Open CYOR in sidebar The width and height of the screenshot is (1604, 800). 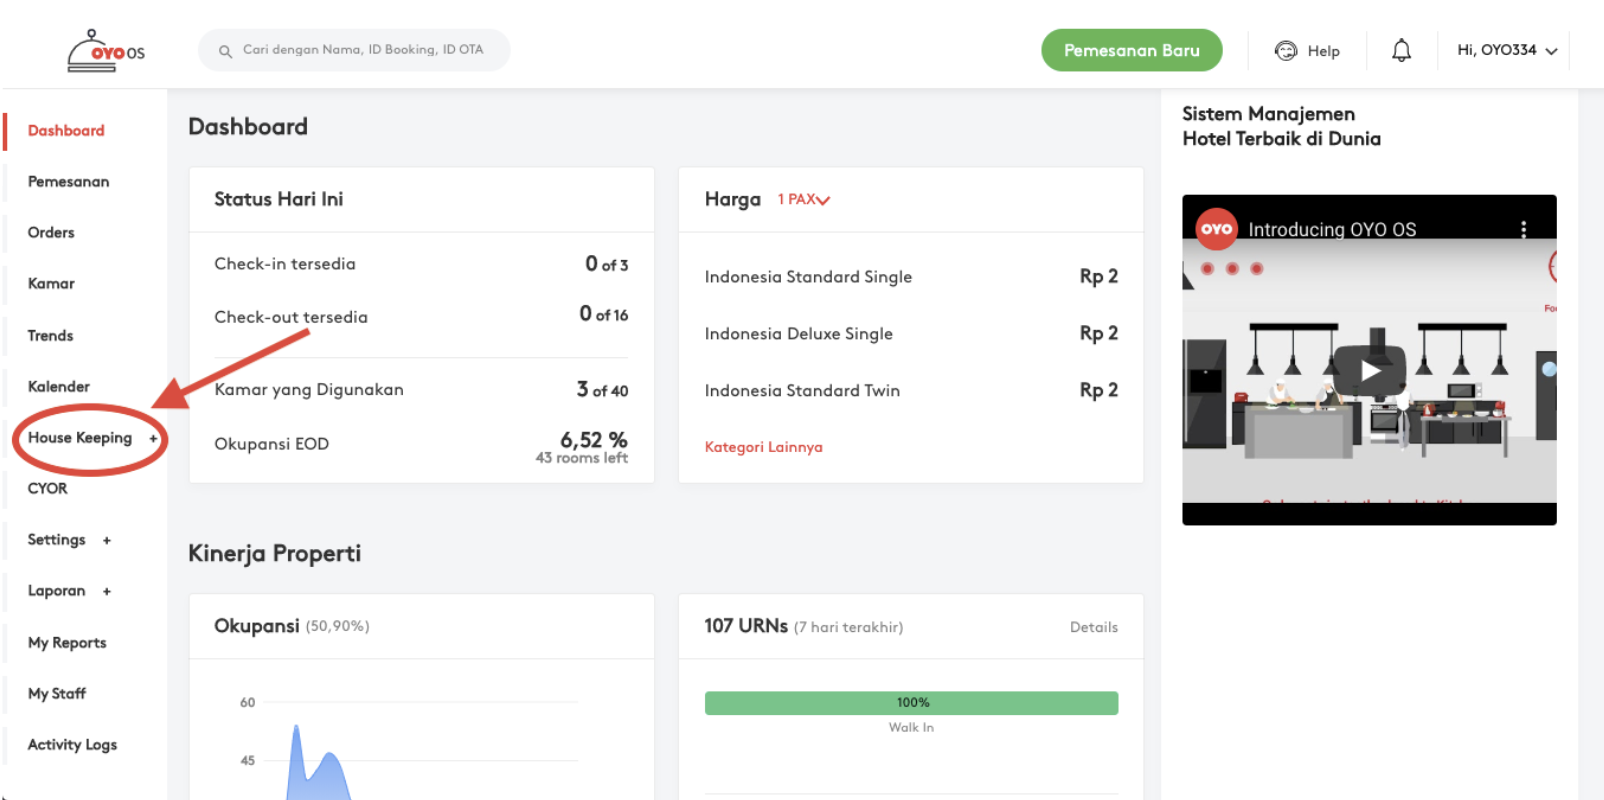click(x=47, y=488)
